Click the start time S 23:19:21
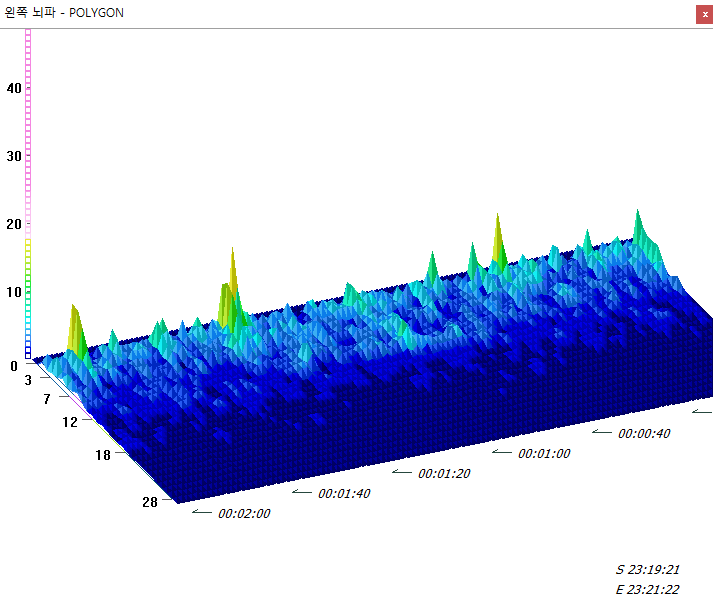Viewport: 713px width, 595px height. pyautogui.click(x=647, y=569)
